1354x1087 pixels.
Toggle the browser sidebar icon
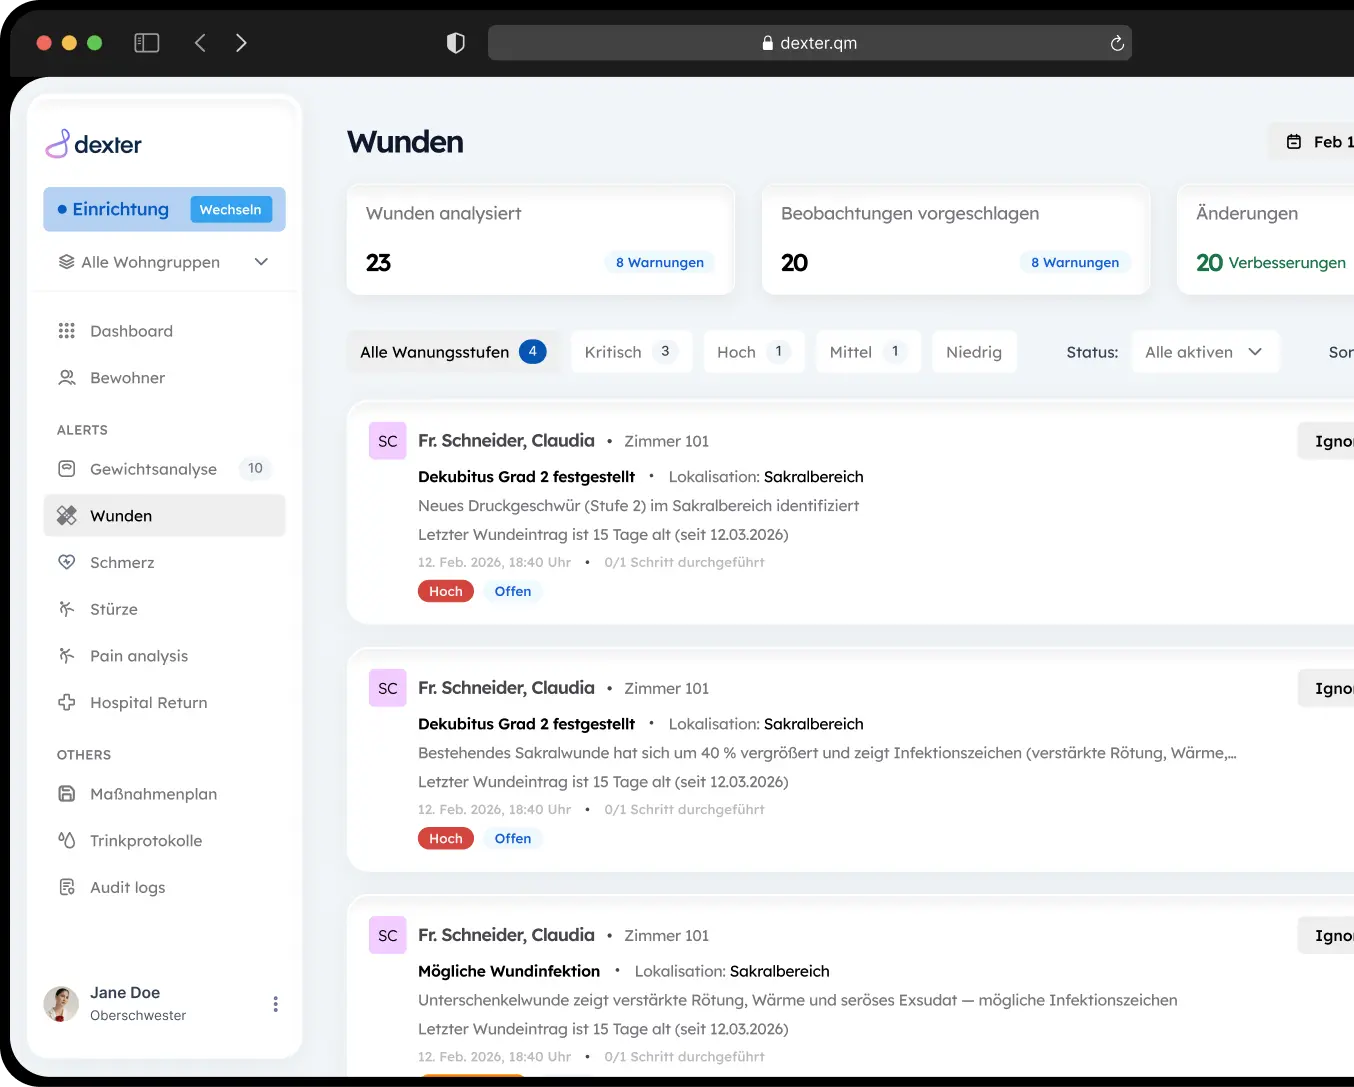(x=147, y=43)
